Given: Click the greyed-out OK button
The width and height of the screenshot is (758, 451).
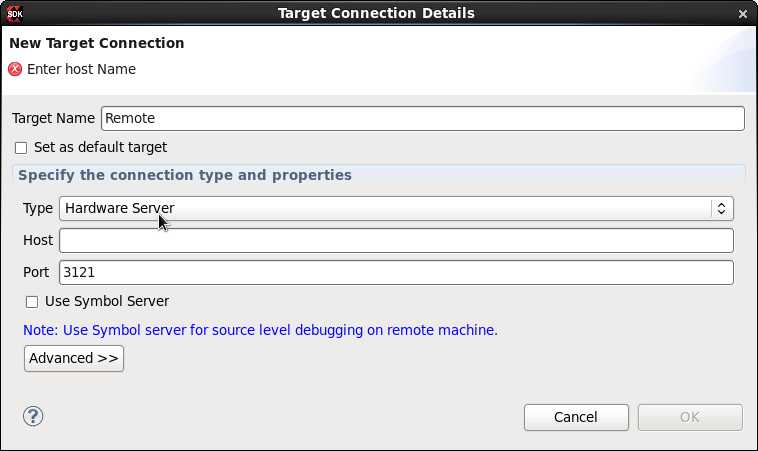Looking at the screenshot, I should (690, 417).
